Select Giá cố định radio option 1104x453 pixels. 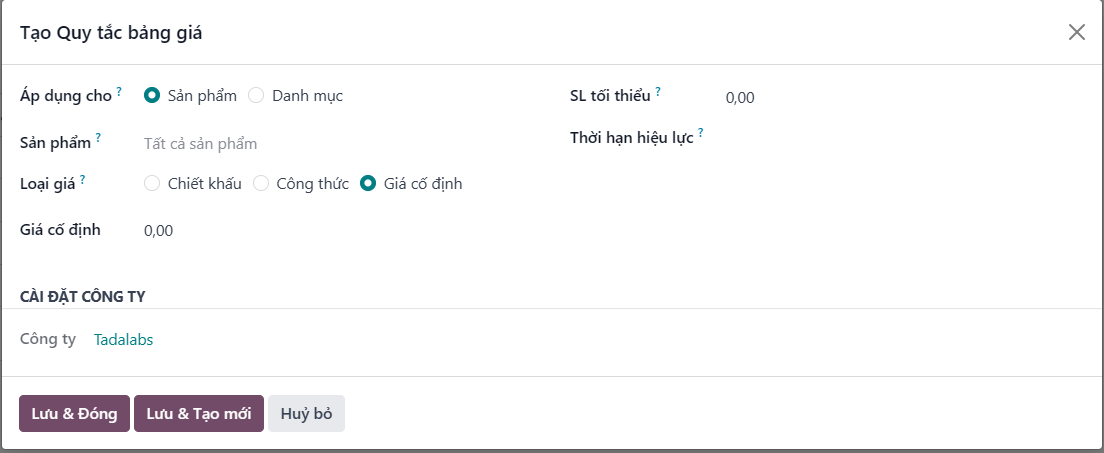[x=368, y=184]
